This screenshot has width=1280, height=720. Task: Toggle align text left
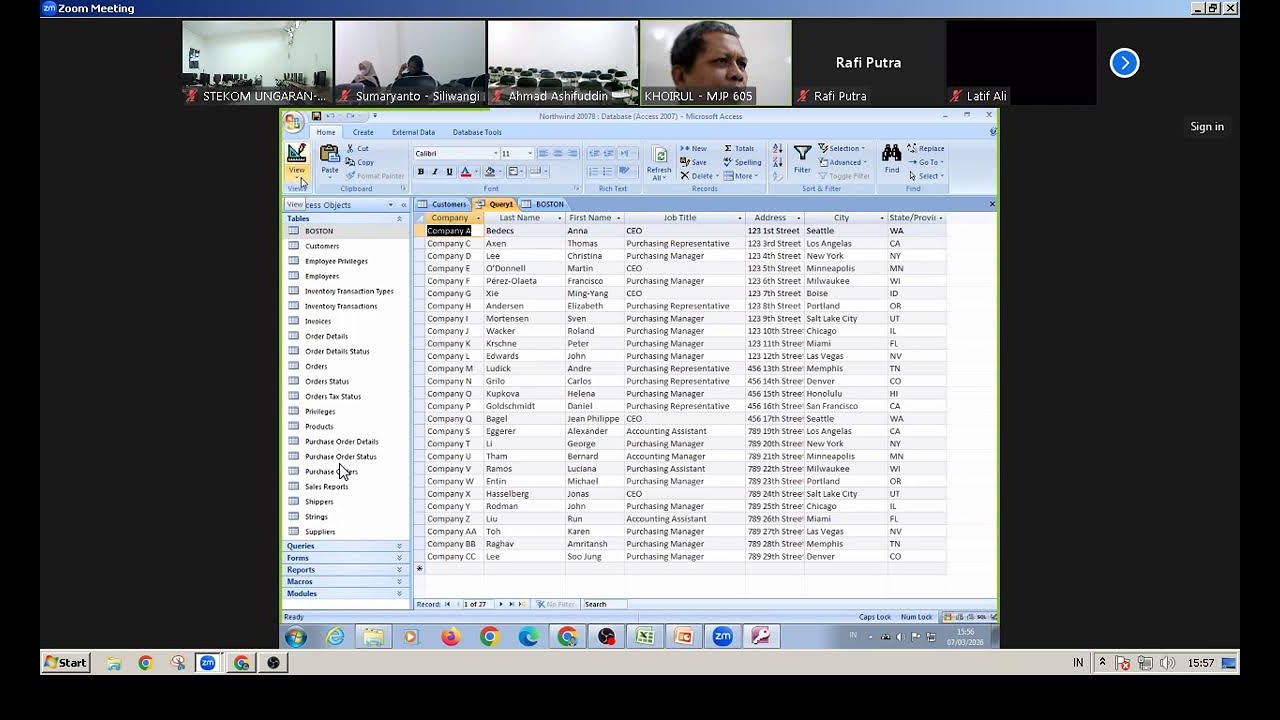[543, 153]
